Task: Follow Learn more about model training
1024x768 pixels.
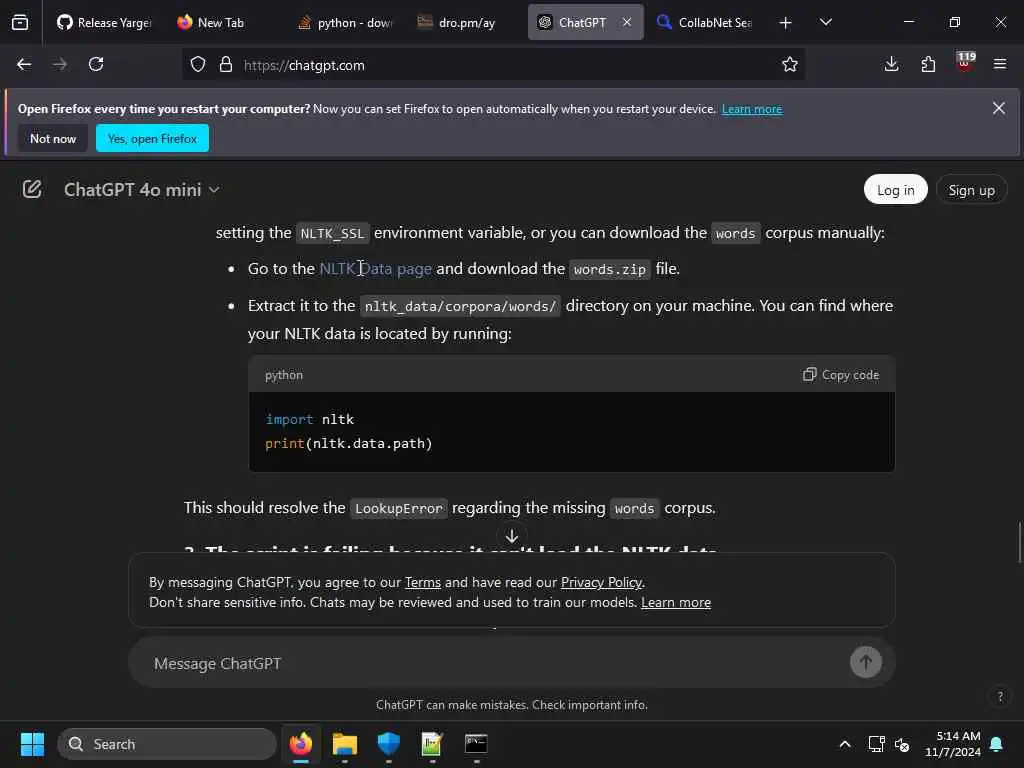Action: tap(676, 603)
